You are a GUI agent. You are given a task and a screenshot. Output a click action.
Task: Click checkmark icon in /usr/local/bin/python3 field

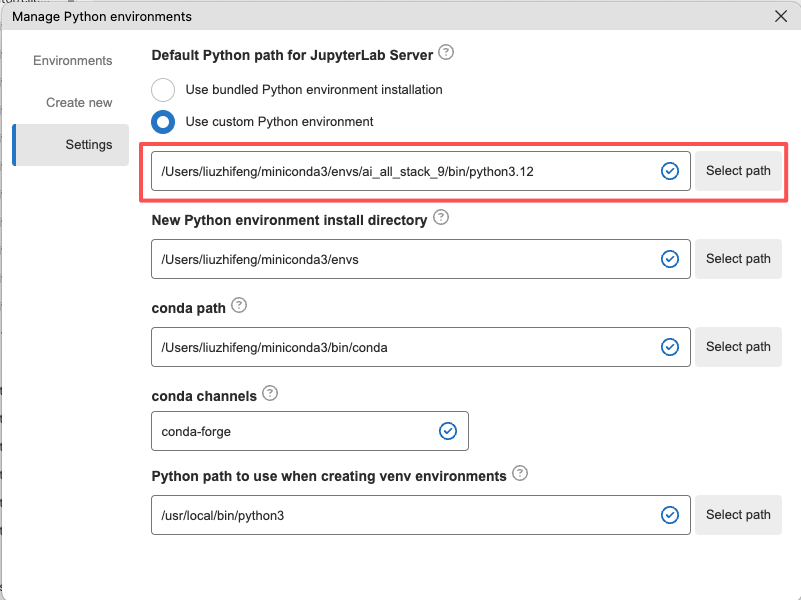[670, 515]
